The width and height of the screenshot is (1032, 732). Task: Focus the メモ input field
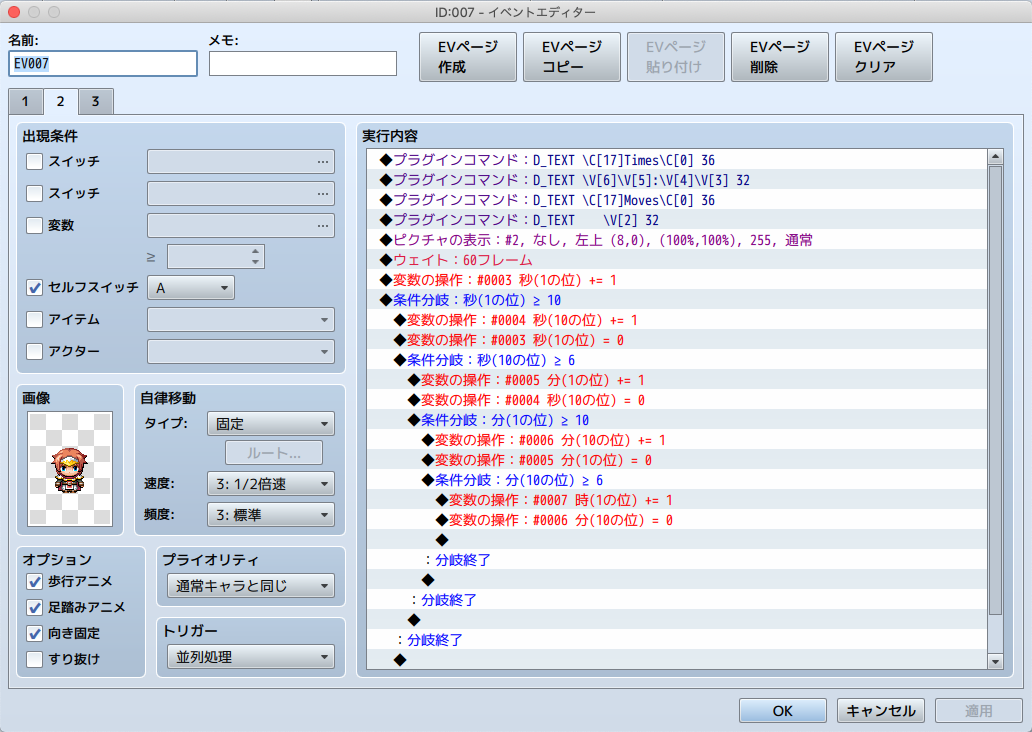click(x=303, y=64)
